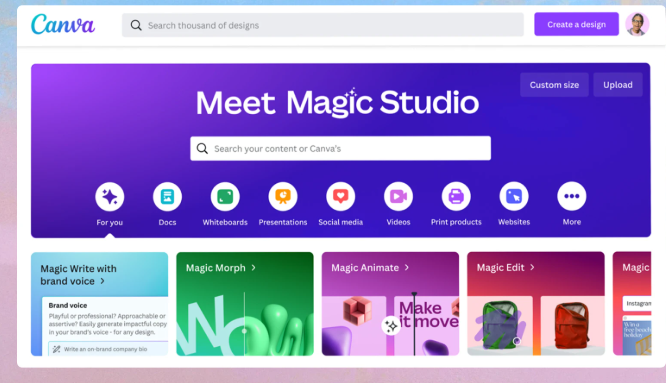The image size is (666, 383).
Task: Open the Docs category icon
Action: coord(167,197)
